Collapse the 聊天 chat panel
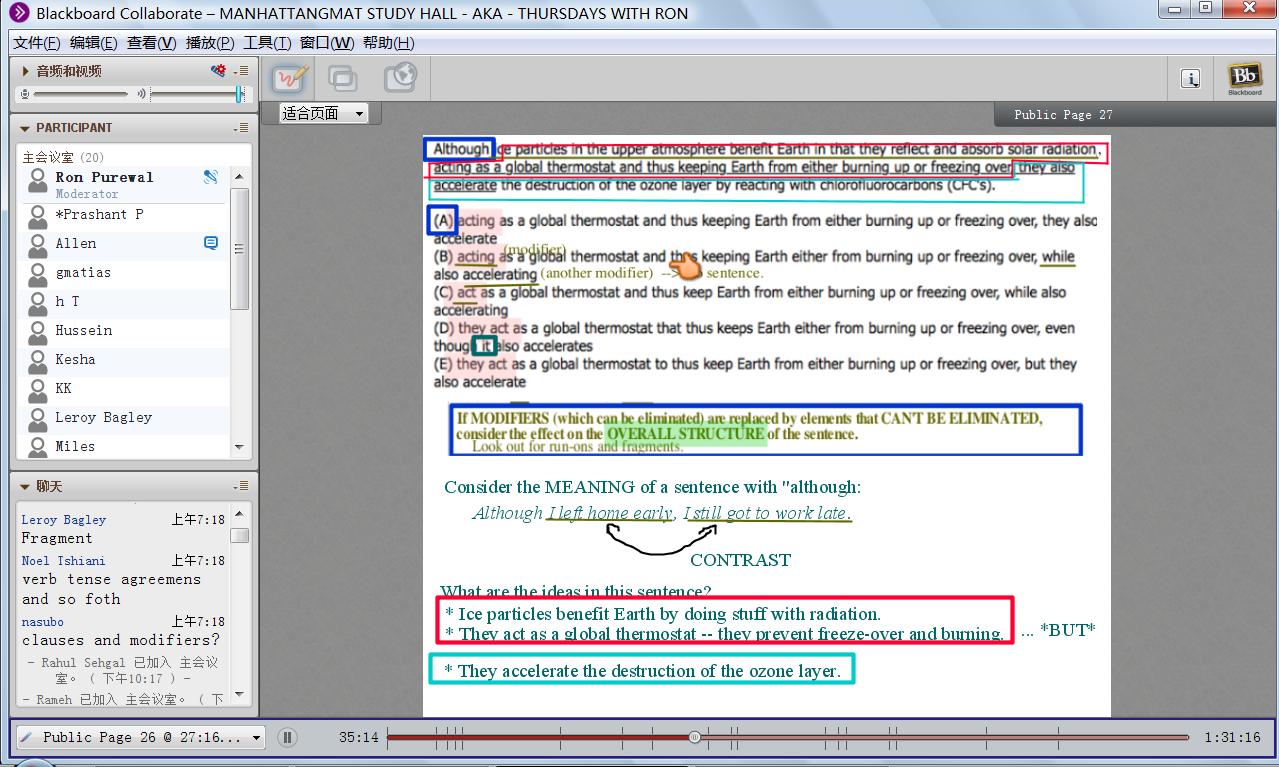The height and width of the screenshot is (767, 1279). [x=26, y=486]
